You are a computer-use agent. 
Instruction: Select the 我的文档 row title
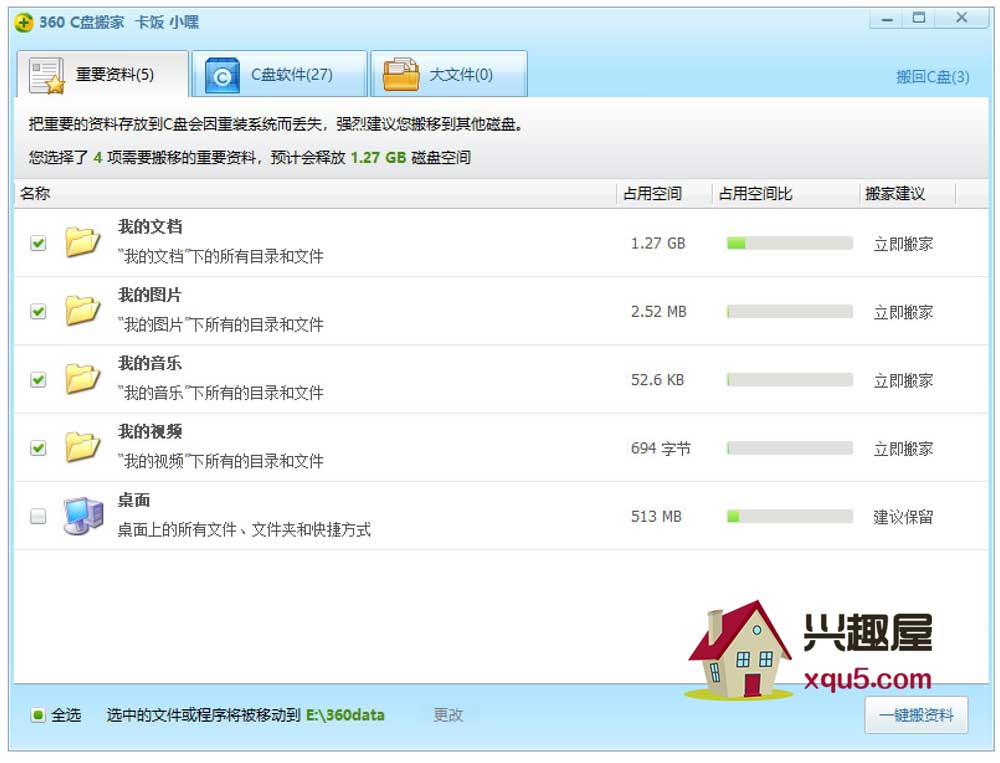click(x=150, y=226)
